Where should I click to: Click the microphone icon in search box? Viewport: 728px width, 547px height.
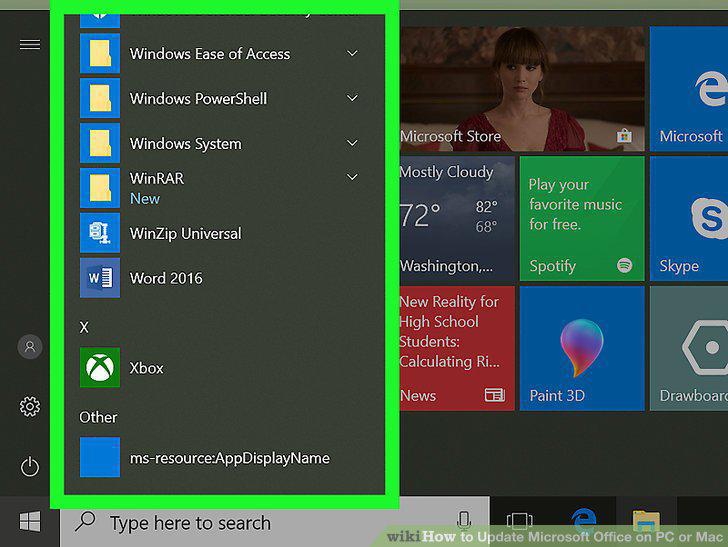[463, 521]
